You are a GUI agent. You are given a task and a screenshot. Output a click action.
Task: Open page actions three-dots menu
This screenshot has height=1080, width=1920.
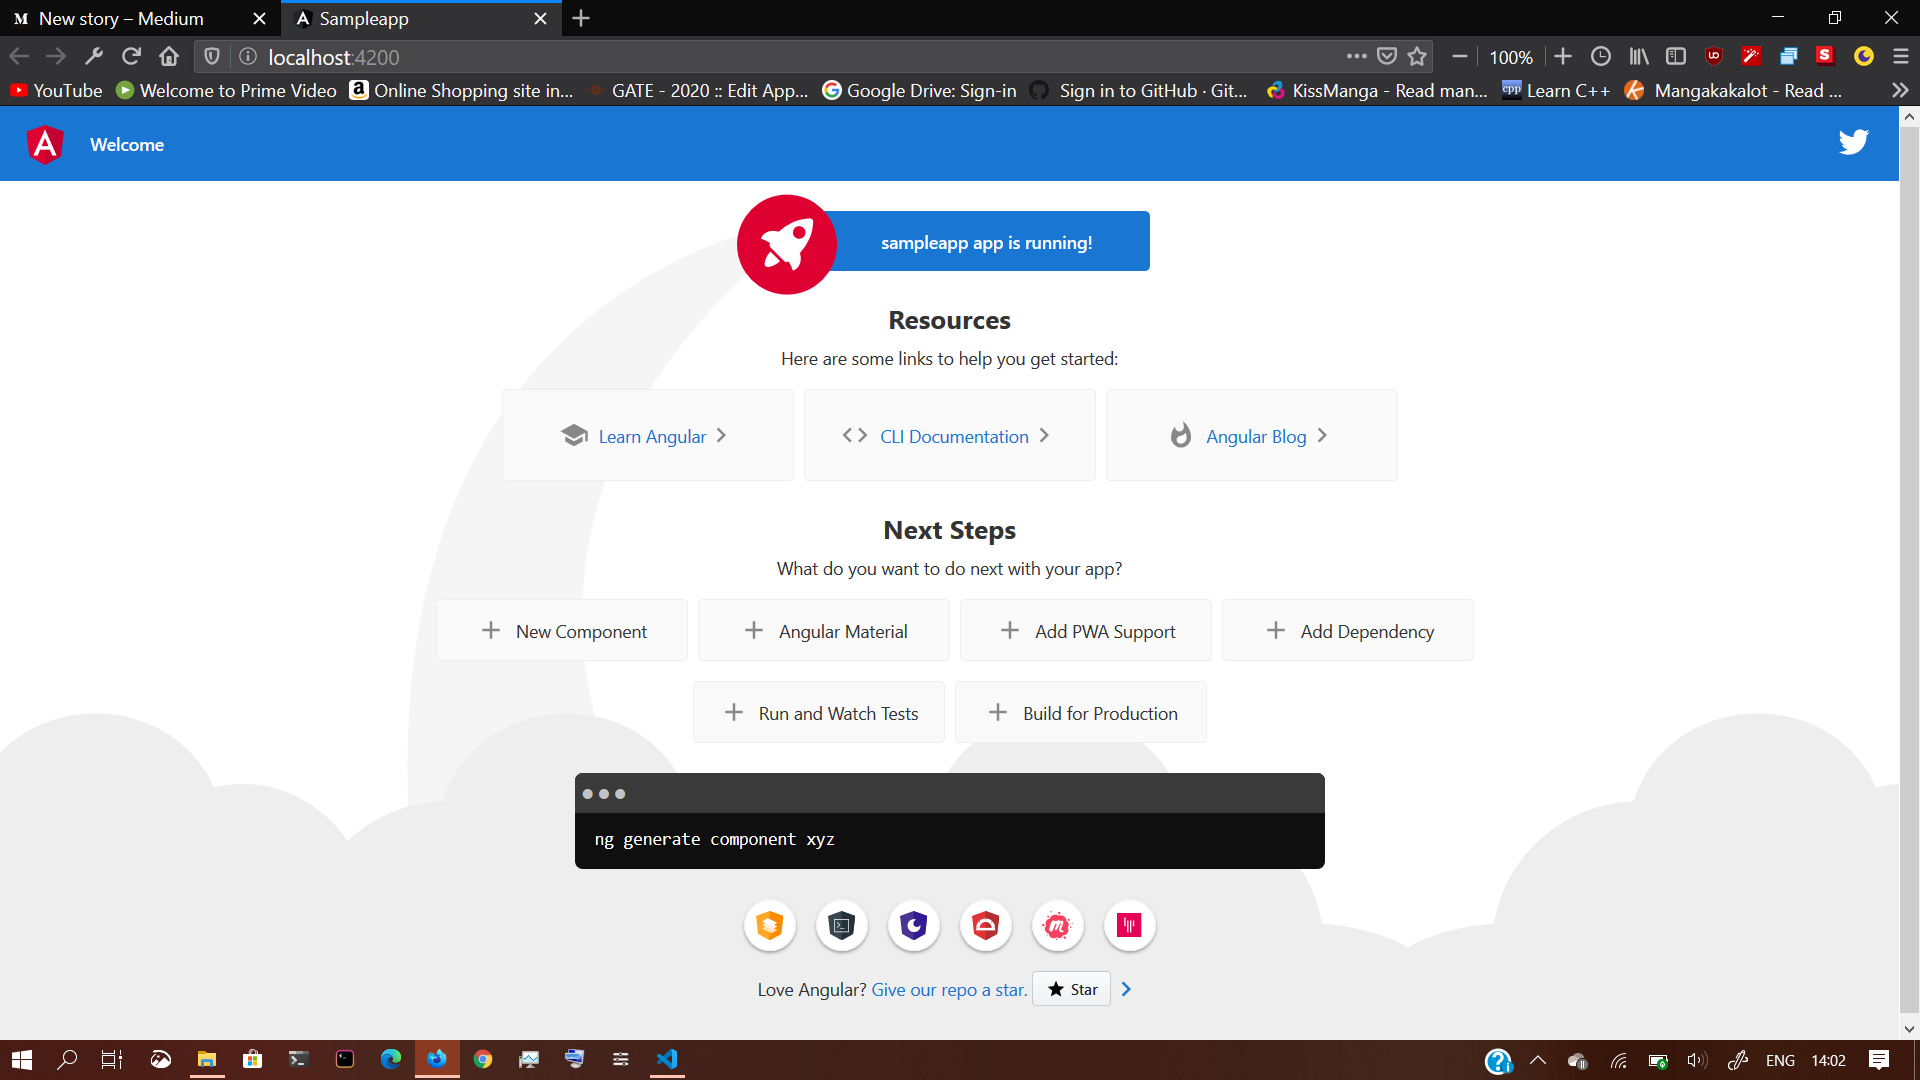(x=1356, y=57)
